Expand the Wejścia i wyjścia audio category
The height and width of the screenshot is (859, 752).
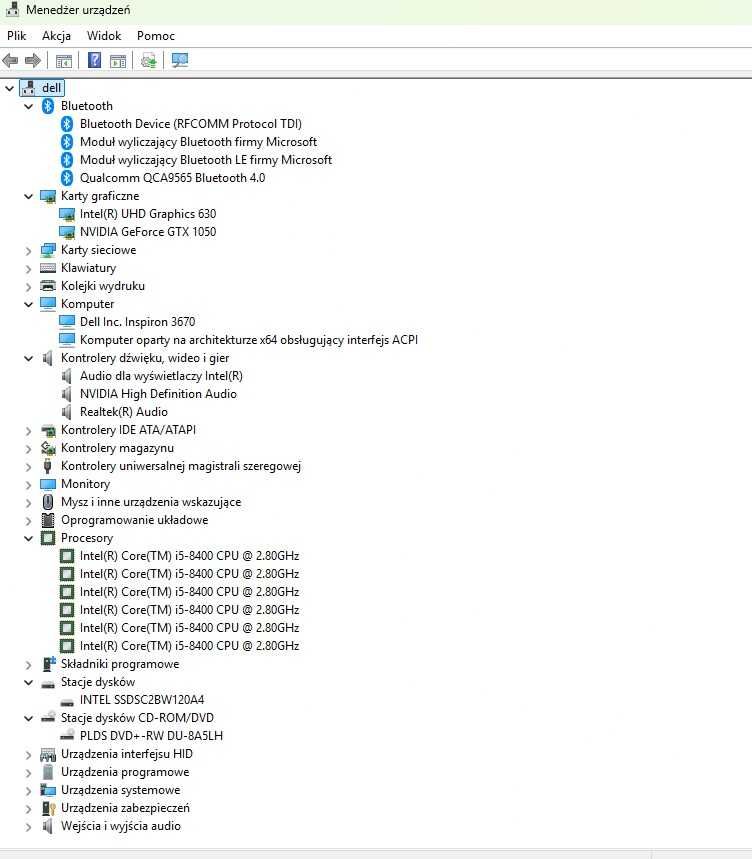pos(28,827)
